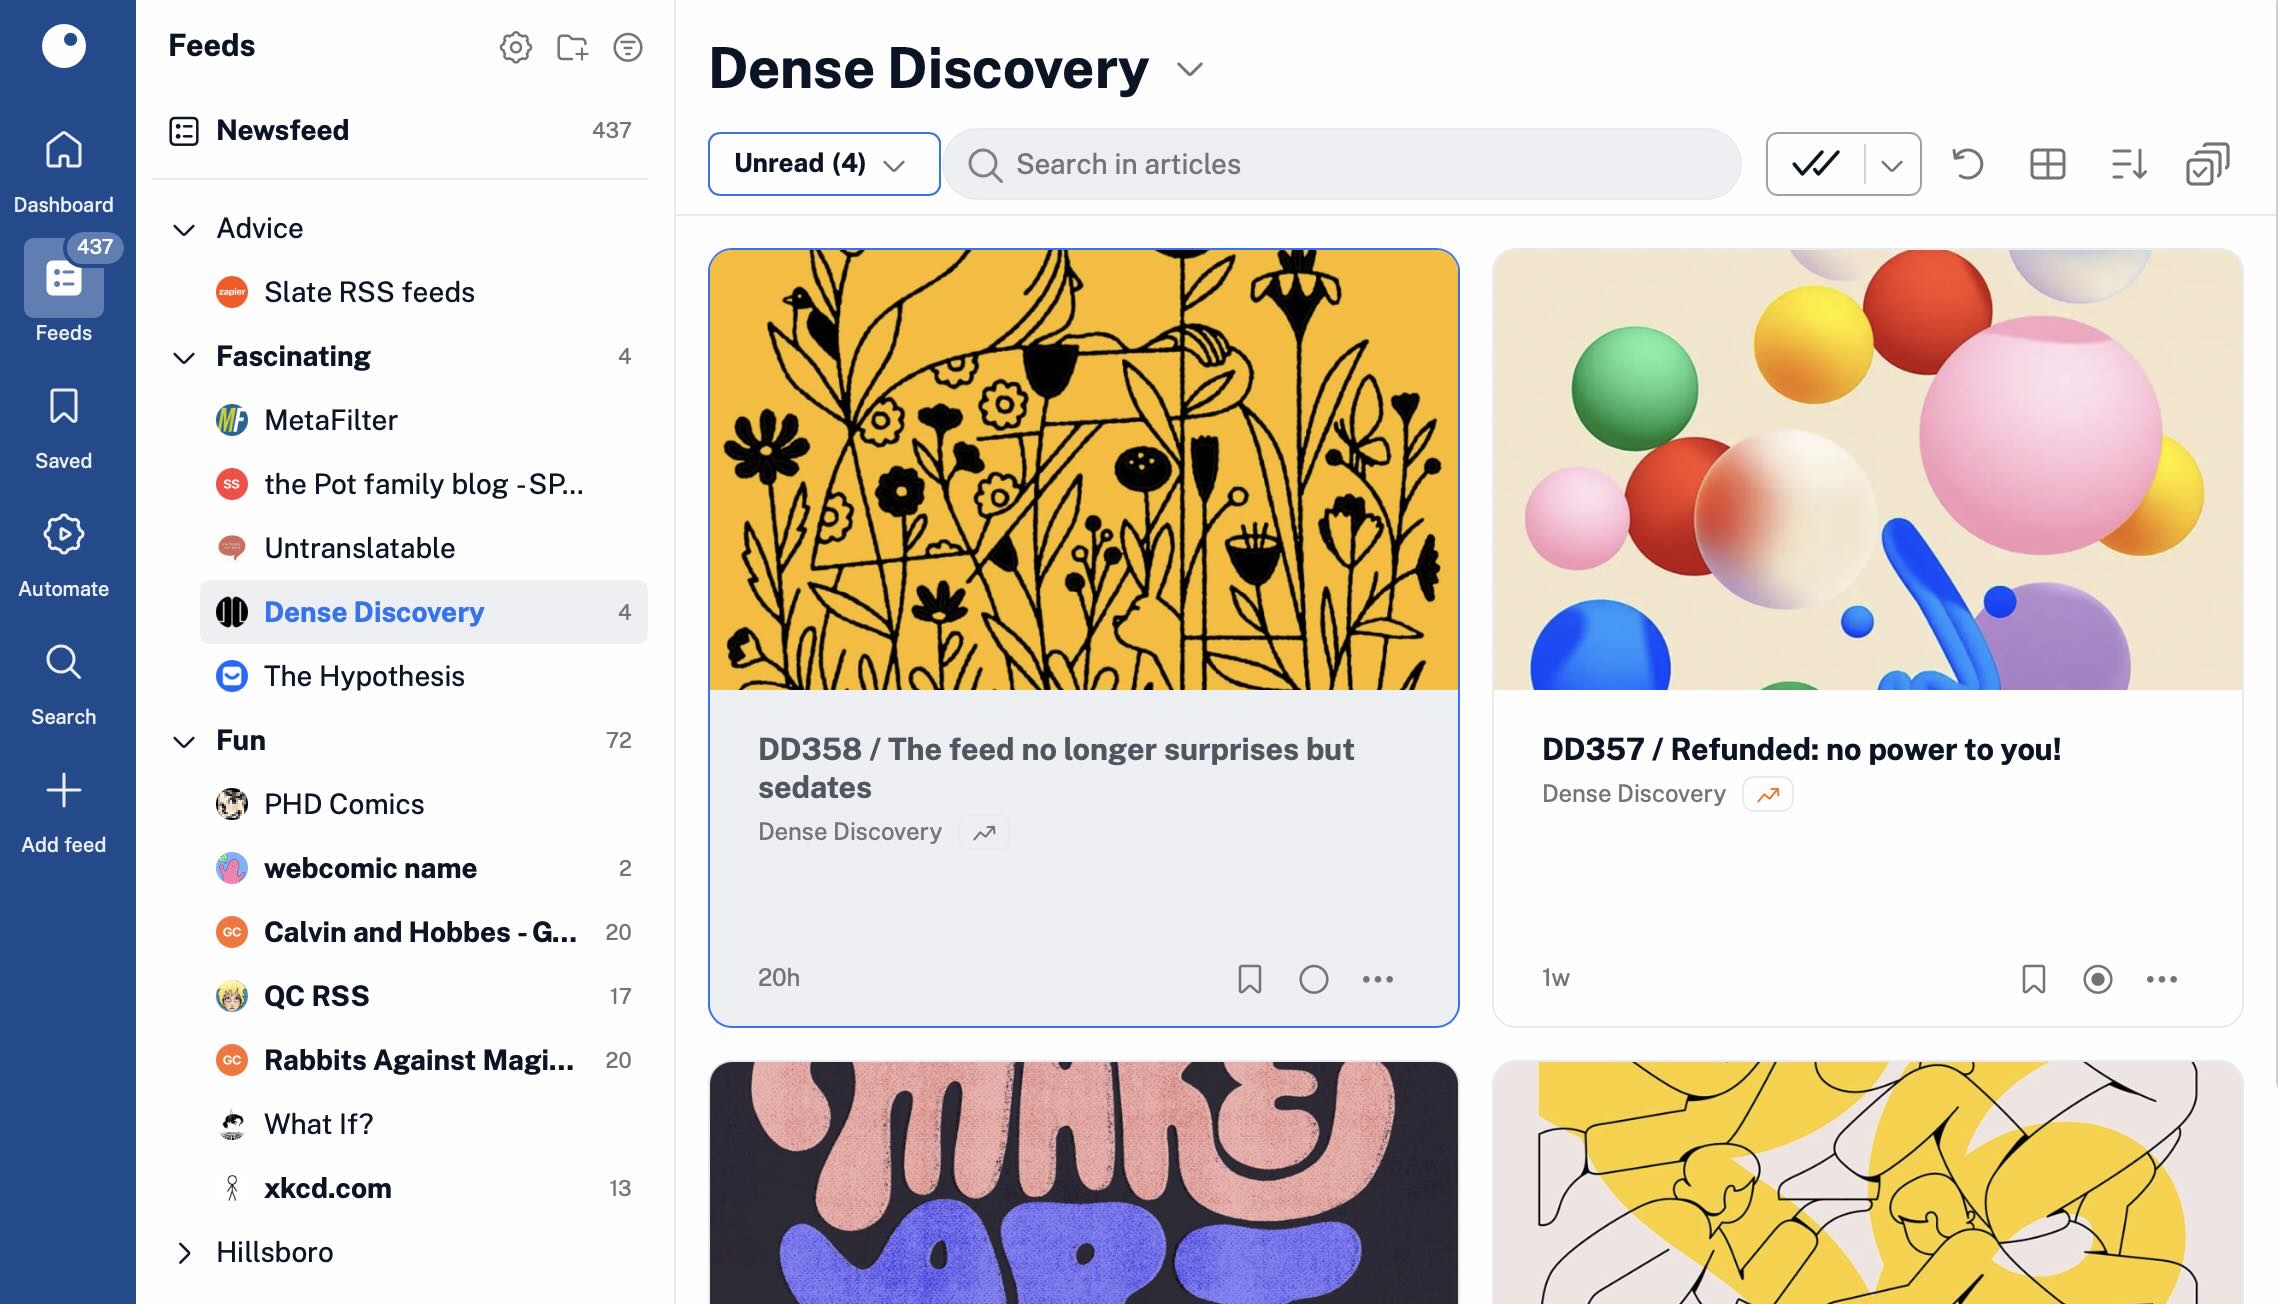Expand the Hillsboro folder
This screenshot has height=1304, width=2278.
[x=184, y=1253]
